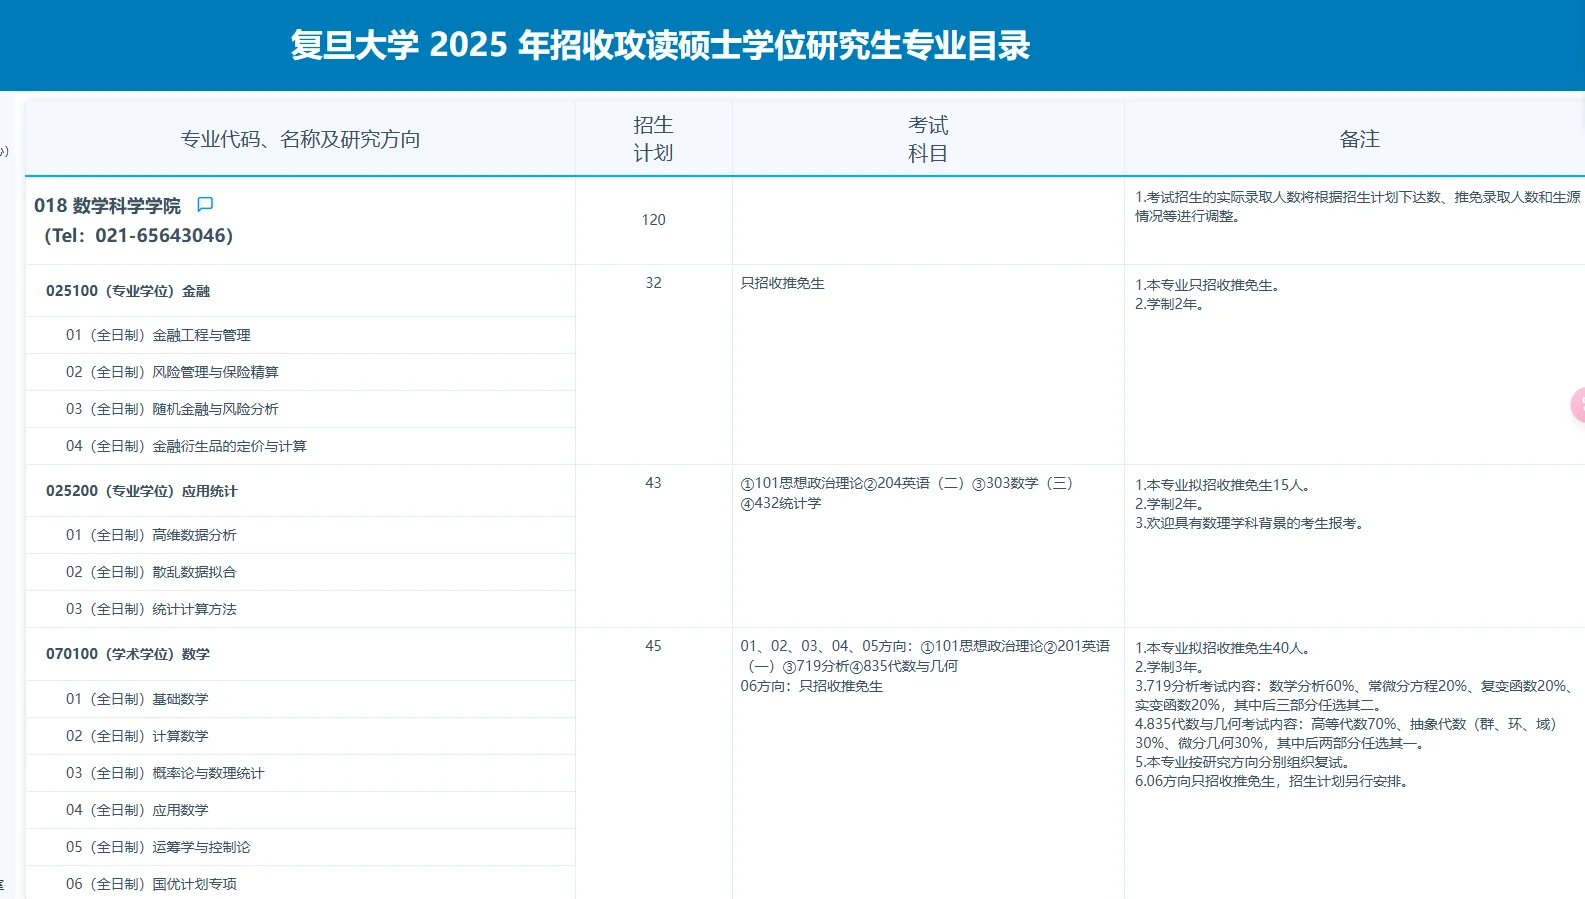Select direction 03（全日制）概率论与数理统计

[300, 773]
